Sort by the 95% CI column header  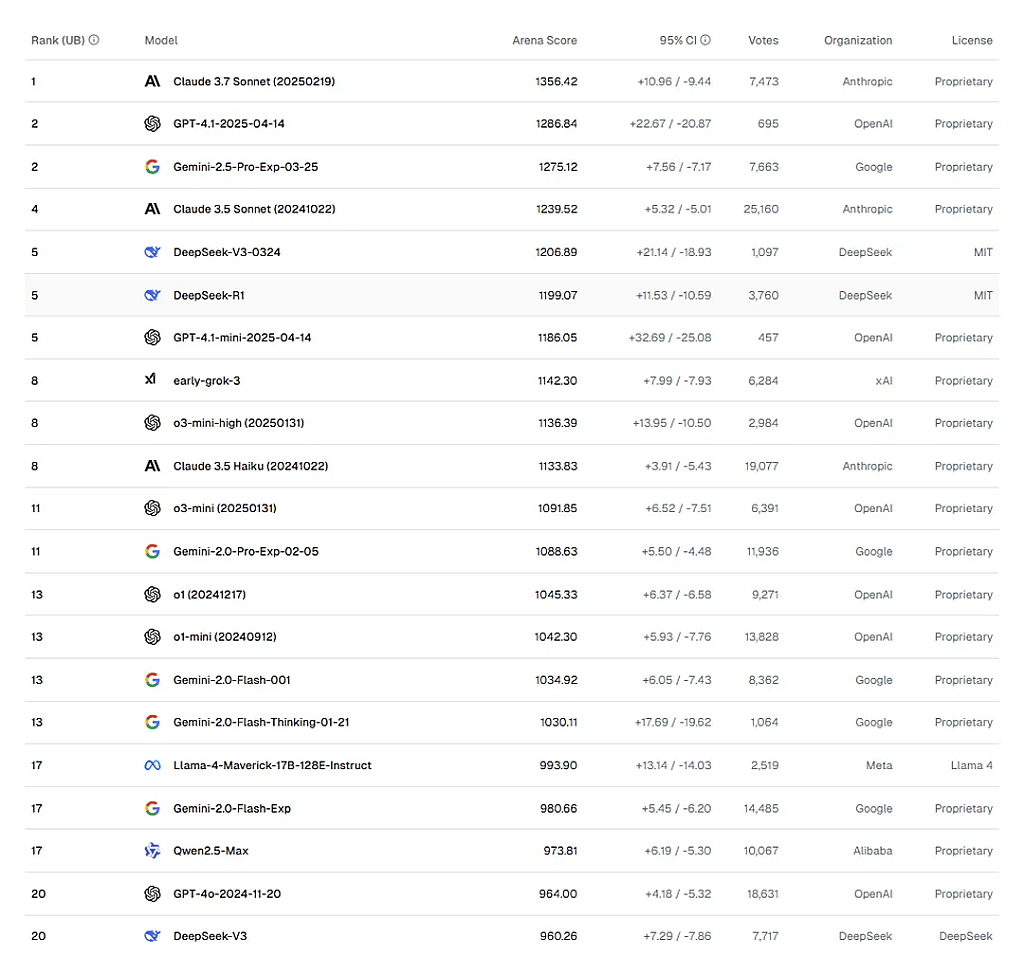[678, 40]
